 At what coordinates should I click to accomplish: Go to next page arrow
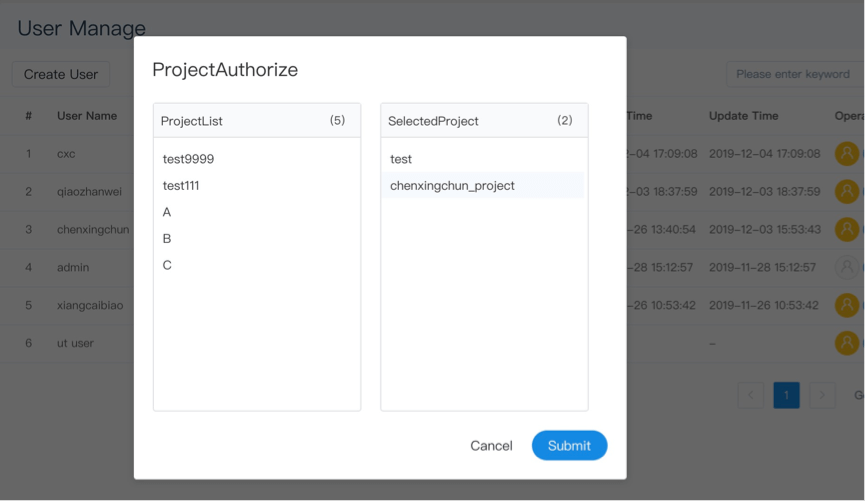tap(822, 395)
